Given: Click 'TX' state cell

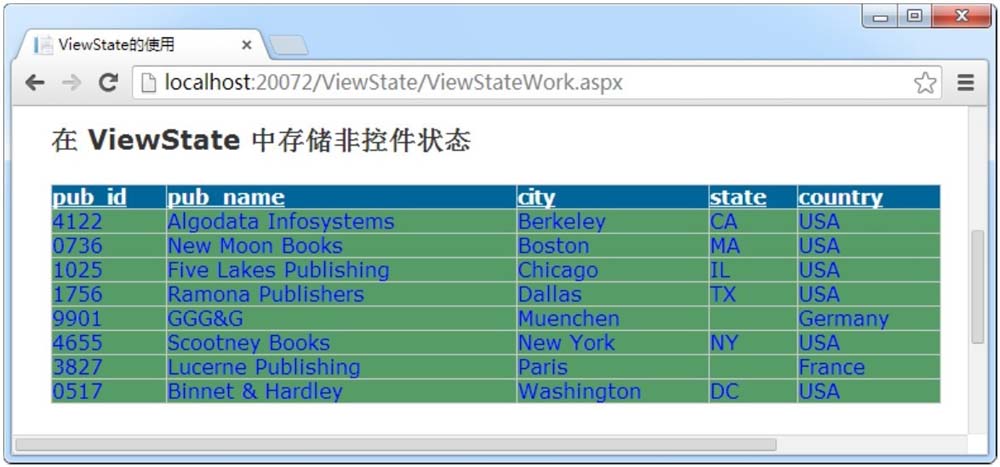Looking at the screenshot, I should (753, 294).
